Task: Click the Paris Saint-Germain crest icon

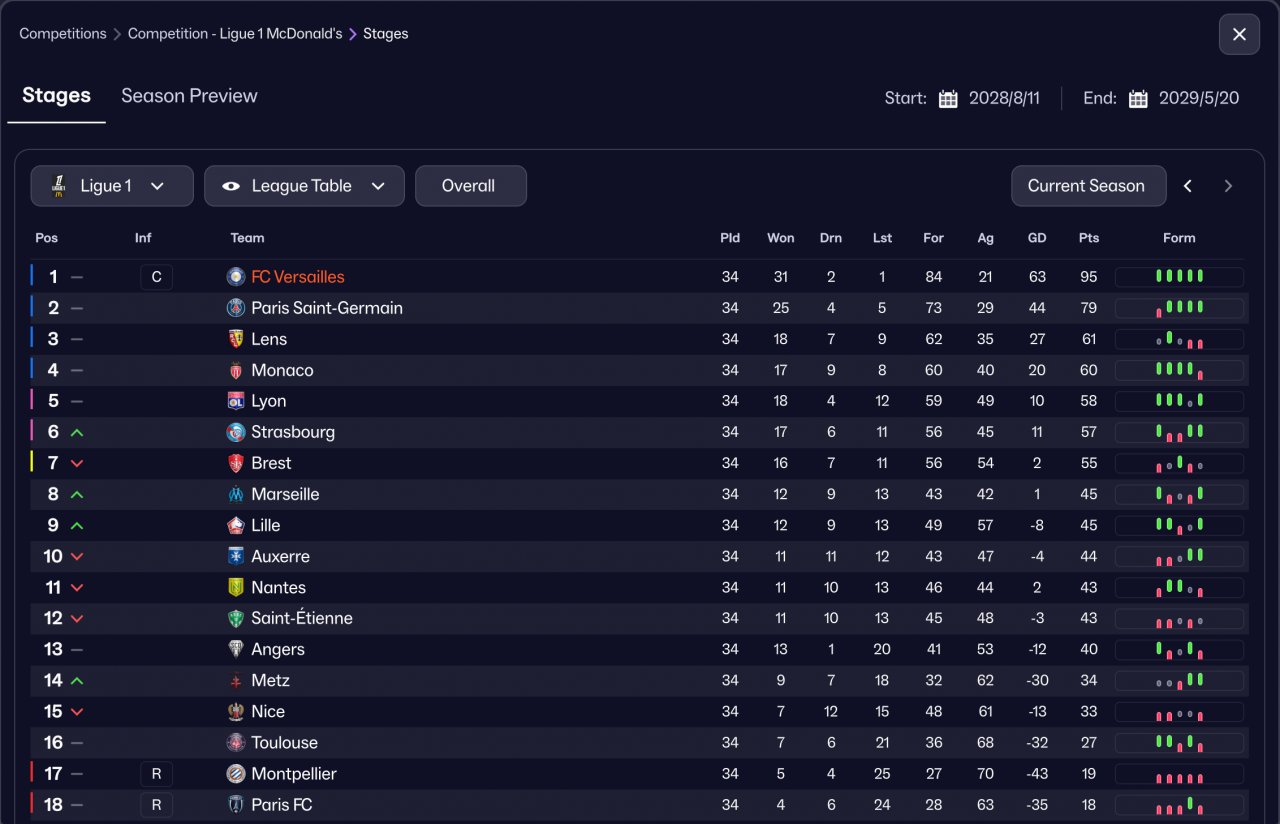Action: pos(236,308)
